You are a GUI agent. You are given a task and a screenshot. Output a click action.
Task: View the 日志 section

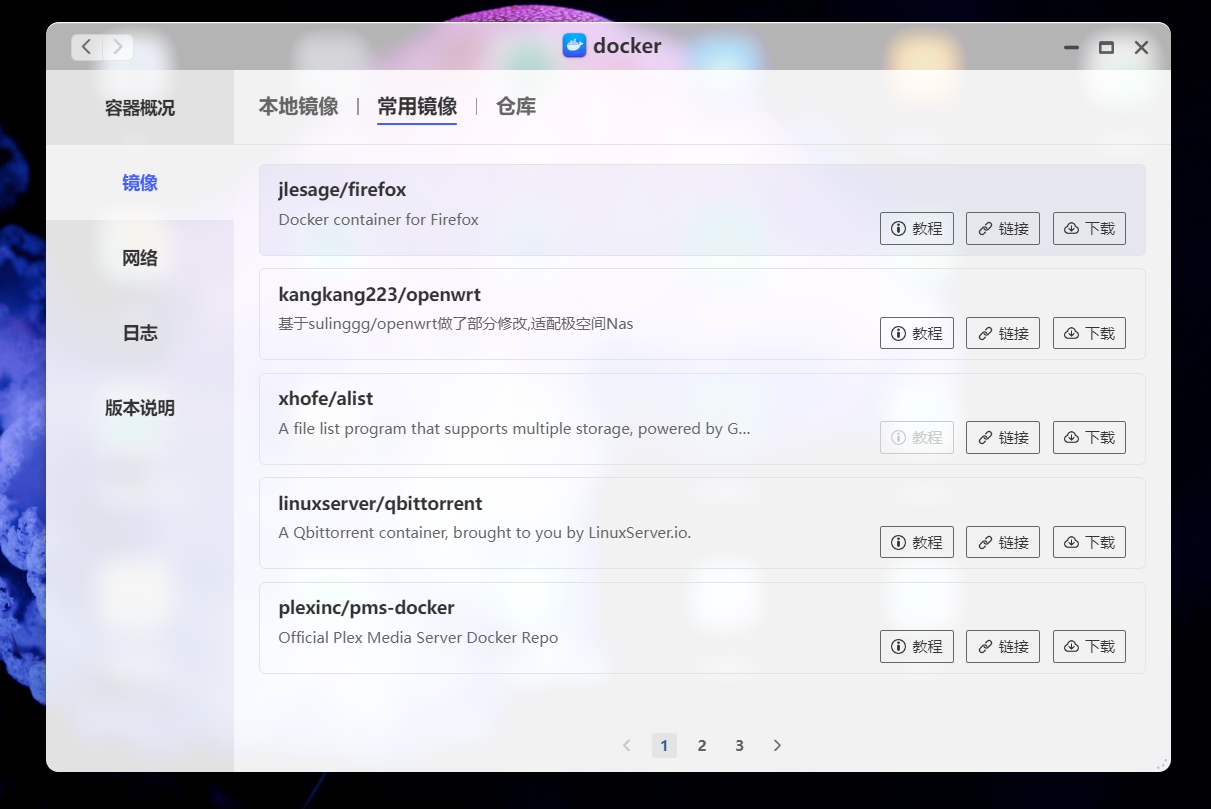click(x=139, y=332)
